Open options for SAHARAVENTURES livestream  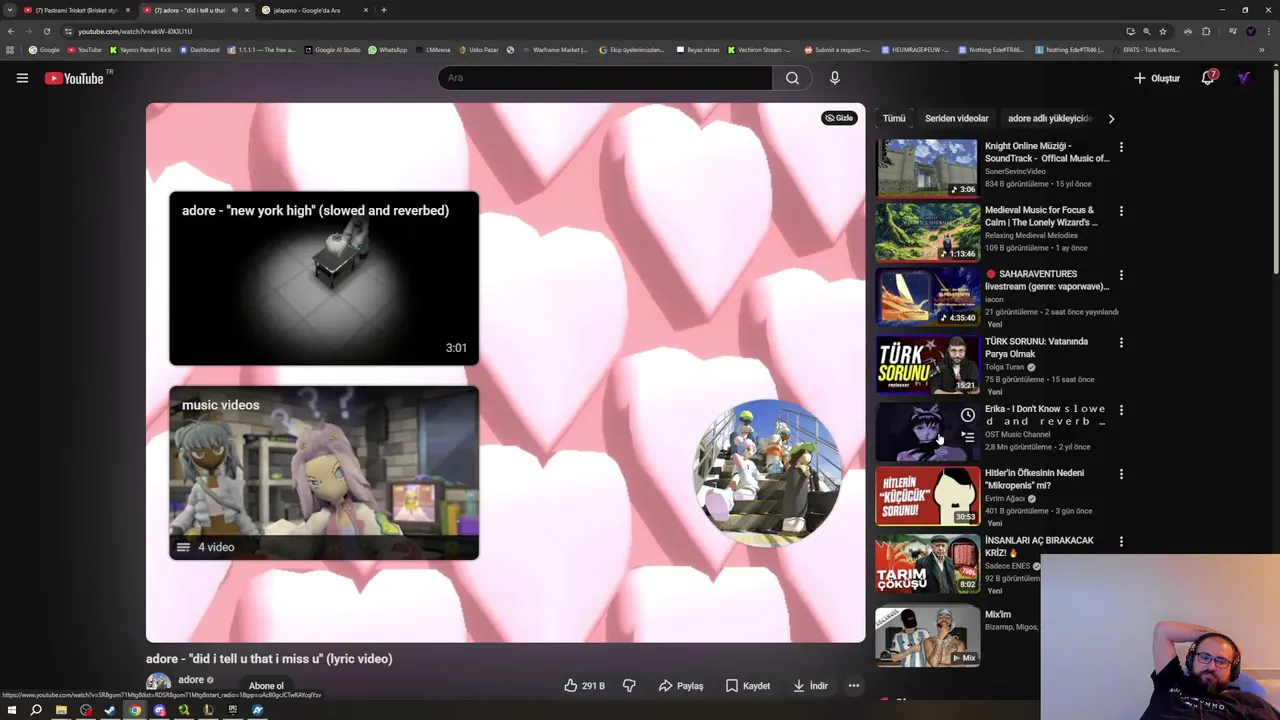tap(1121, 275)
